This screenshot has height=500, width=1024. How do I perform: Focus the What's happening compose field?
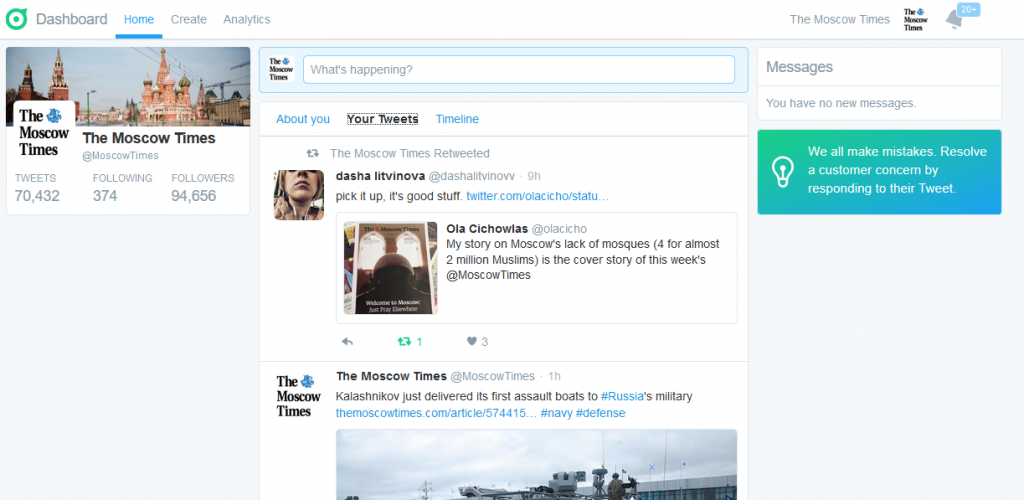coord(519,69)
